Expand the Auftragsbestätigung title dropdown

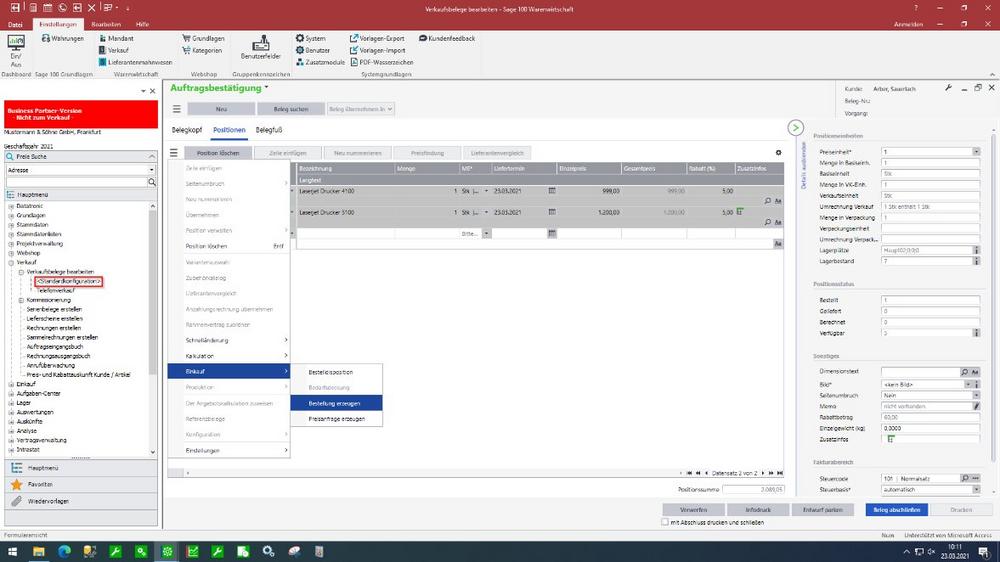pyautogui.click(x=267, y=88)
